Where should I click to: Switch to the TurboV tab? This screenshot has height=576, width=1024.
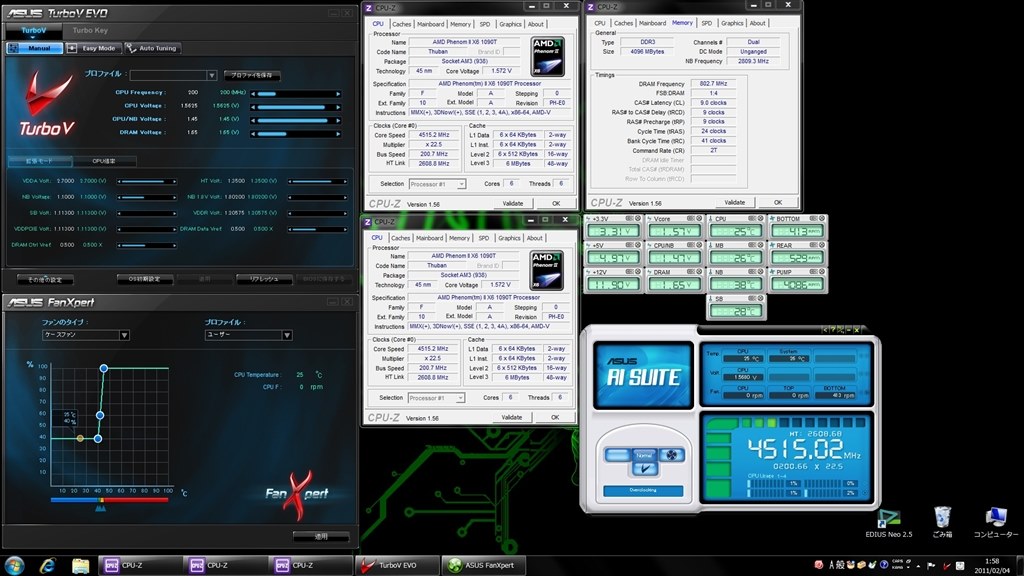tap(33, 30)
